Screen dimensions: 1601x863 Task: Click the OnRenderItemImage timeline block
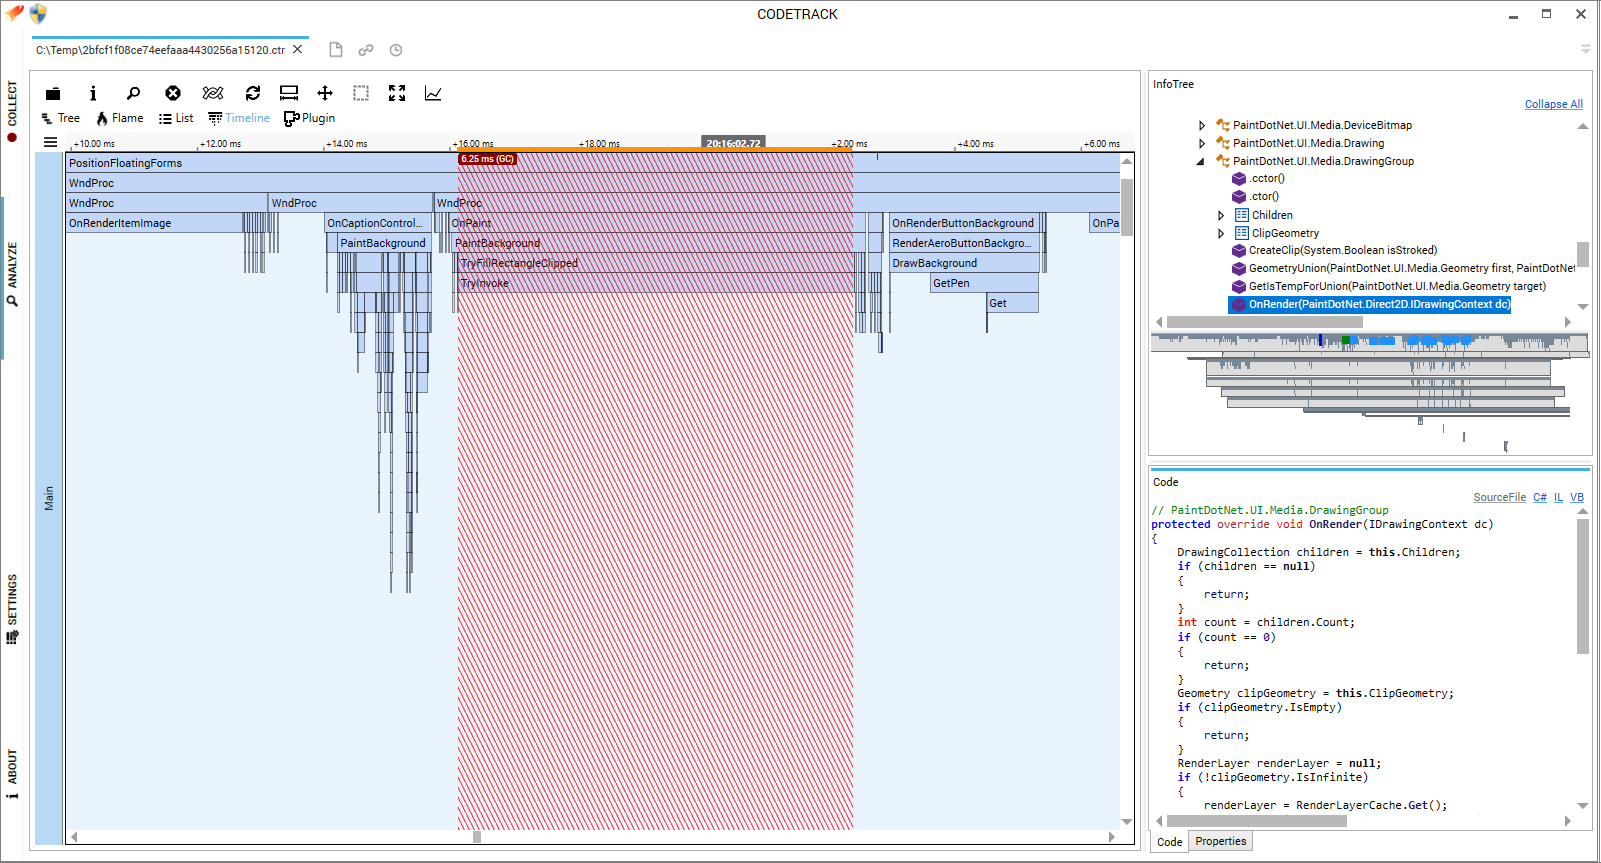[155, 223]
